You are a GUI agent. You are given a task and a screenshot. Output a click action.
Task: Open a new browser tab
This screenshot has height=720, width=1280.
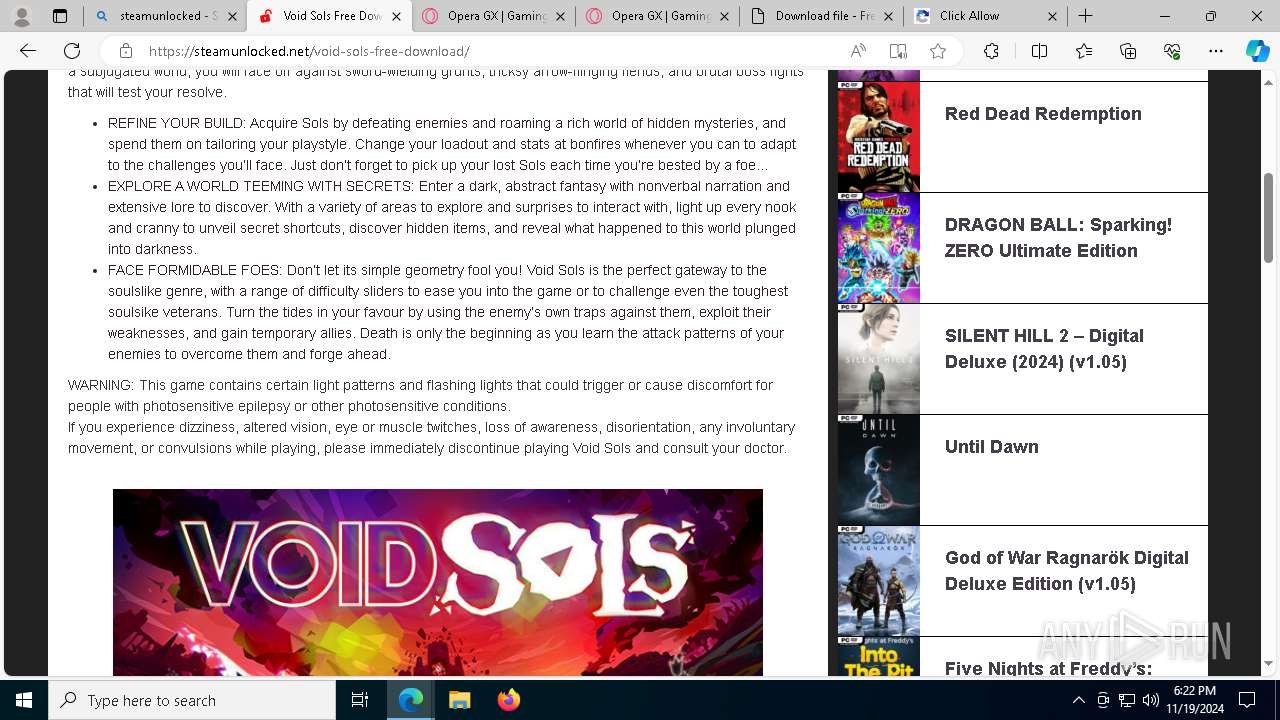coord(1085,16)
